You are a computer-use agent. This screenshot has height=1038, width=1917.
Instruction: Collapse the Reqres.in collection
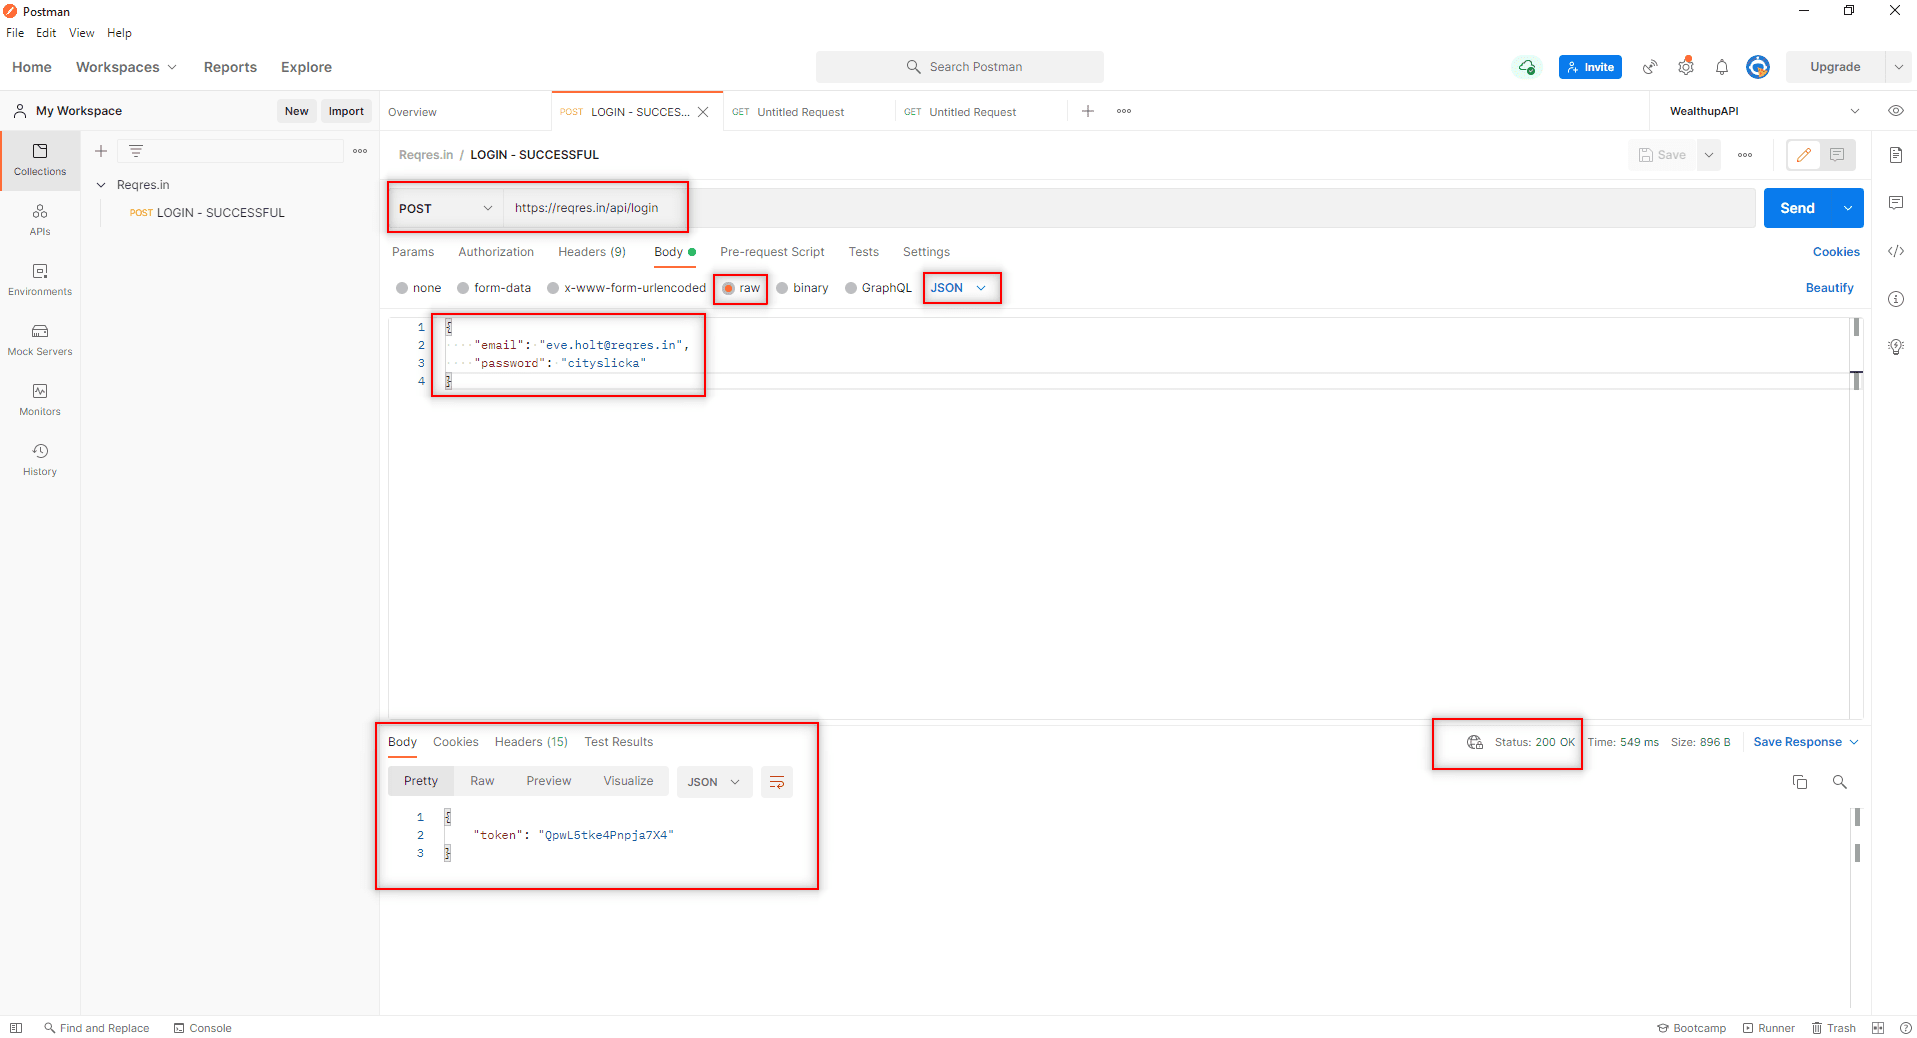pos(100,184)
